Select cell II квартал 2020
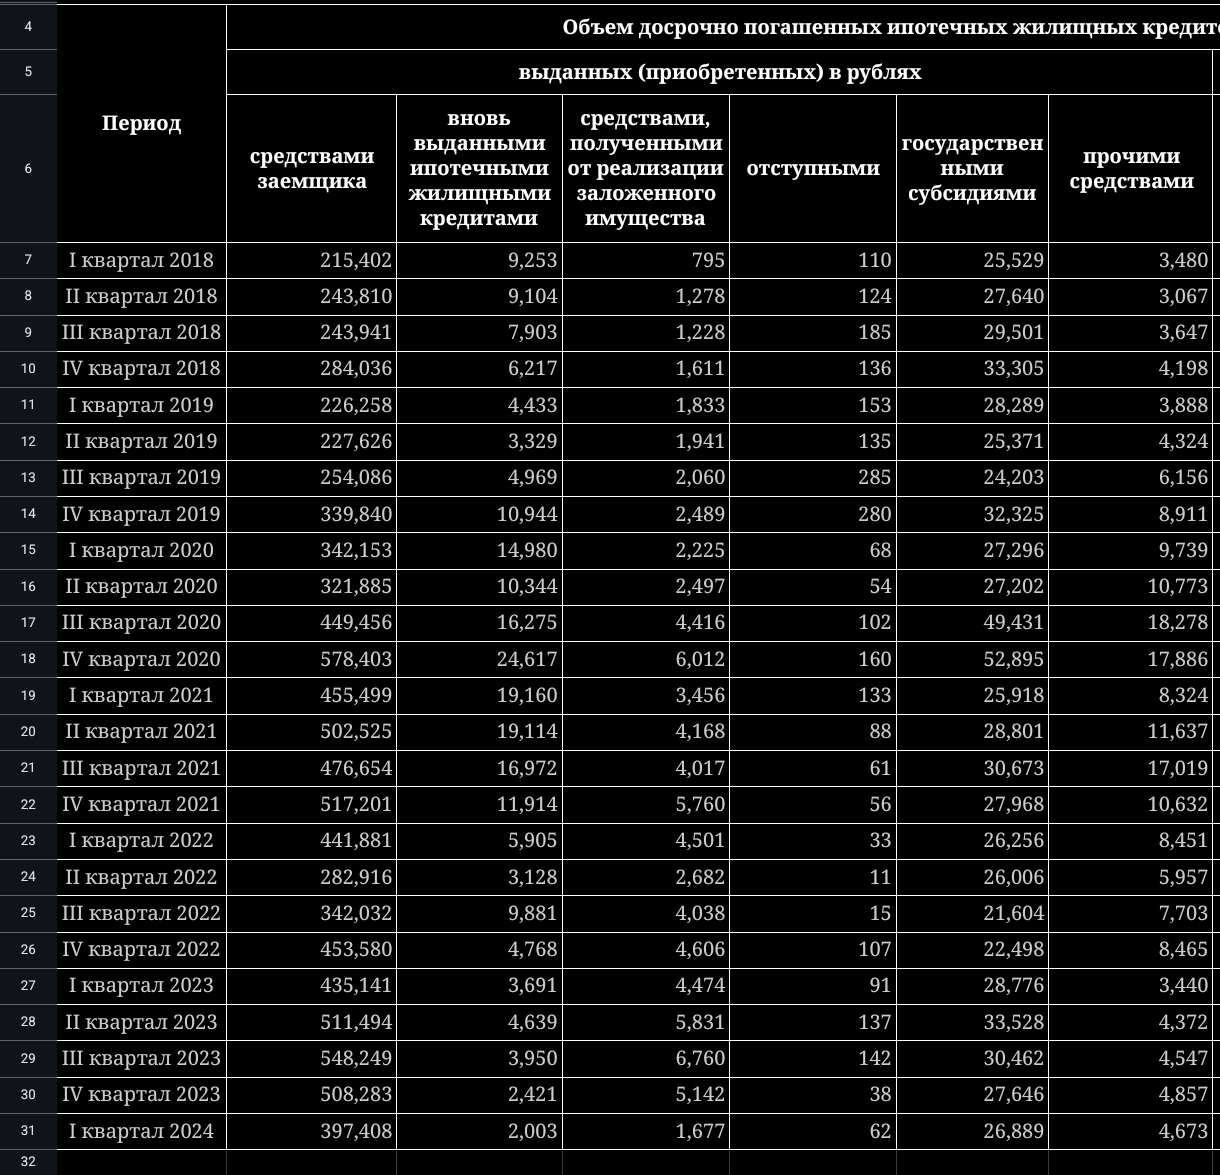Image resolution: width=1220 pixels, height=1175 pixels. click(142, 586)
